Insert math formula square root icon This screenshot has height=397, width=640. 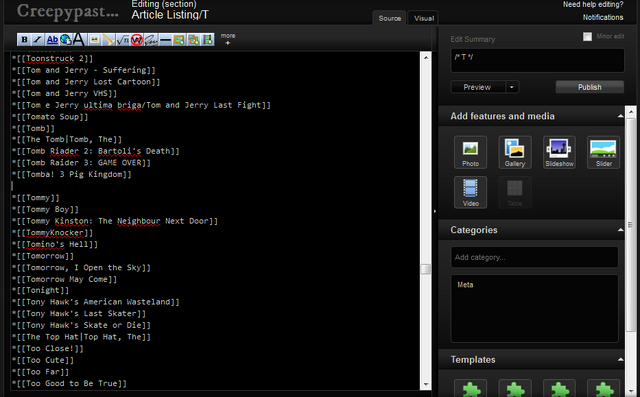[122, 40]
